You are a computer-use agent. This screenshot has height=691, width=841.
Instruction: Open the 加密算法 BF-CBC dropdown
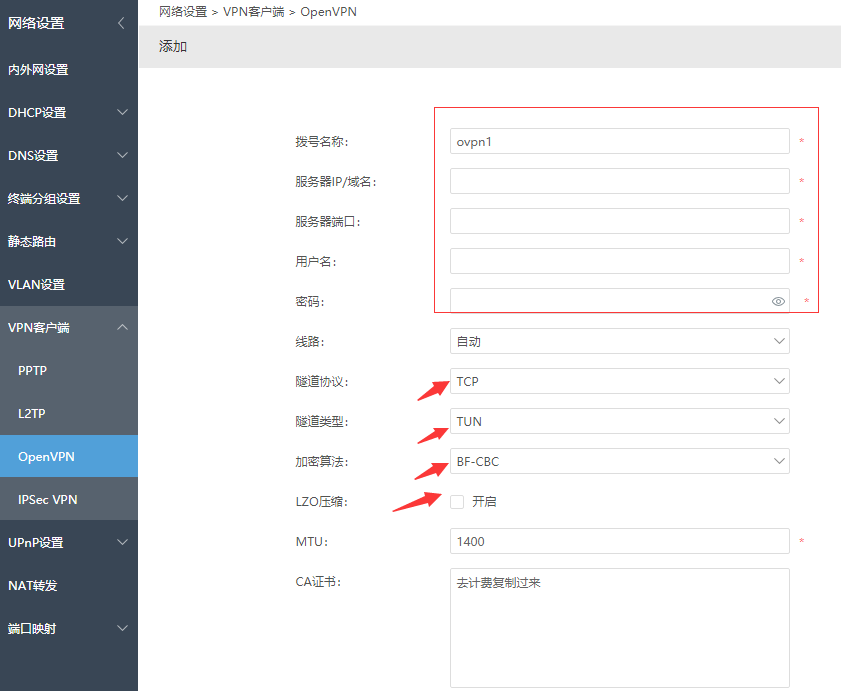click(619, 461)
